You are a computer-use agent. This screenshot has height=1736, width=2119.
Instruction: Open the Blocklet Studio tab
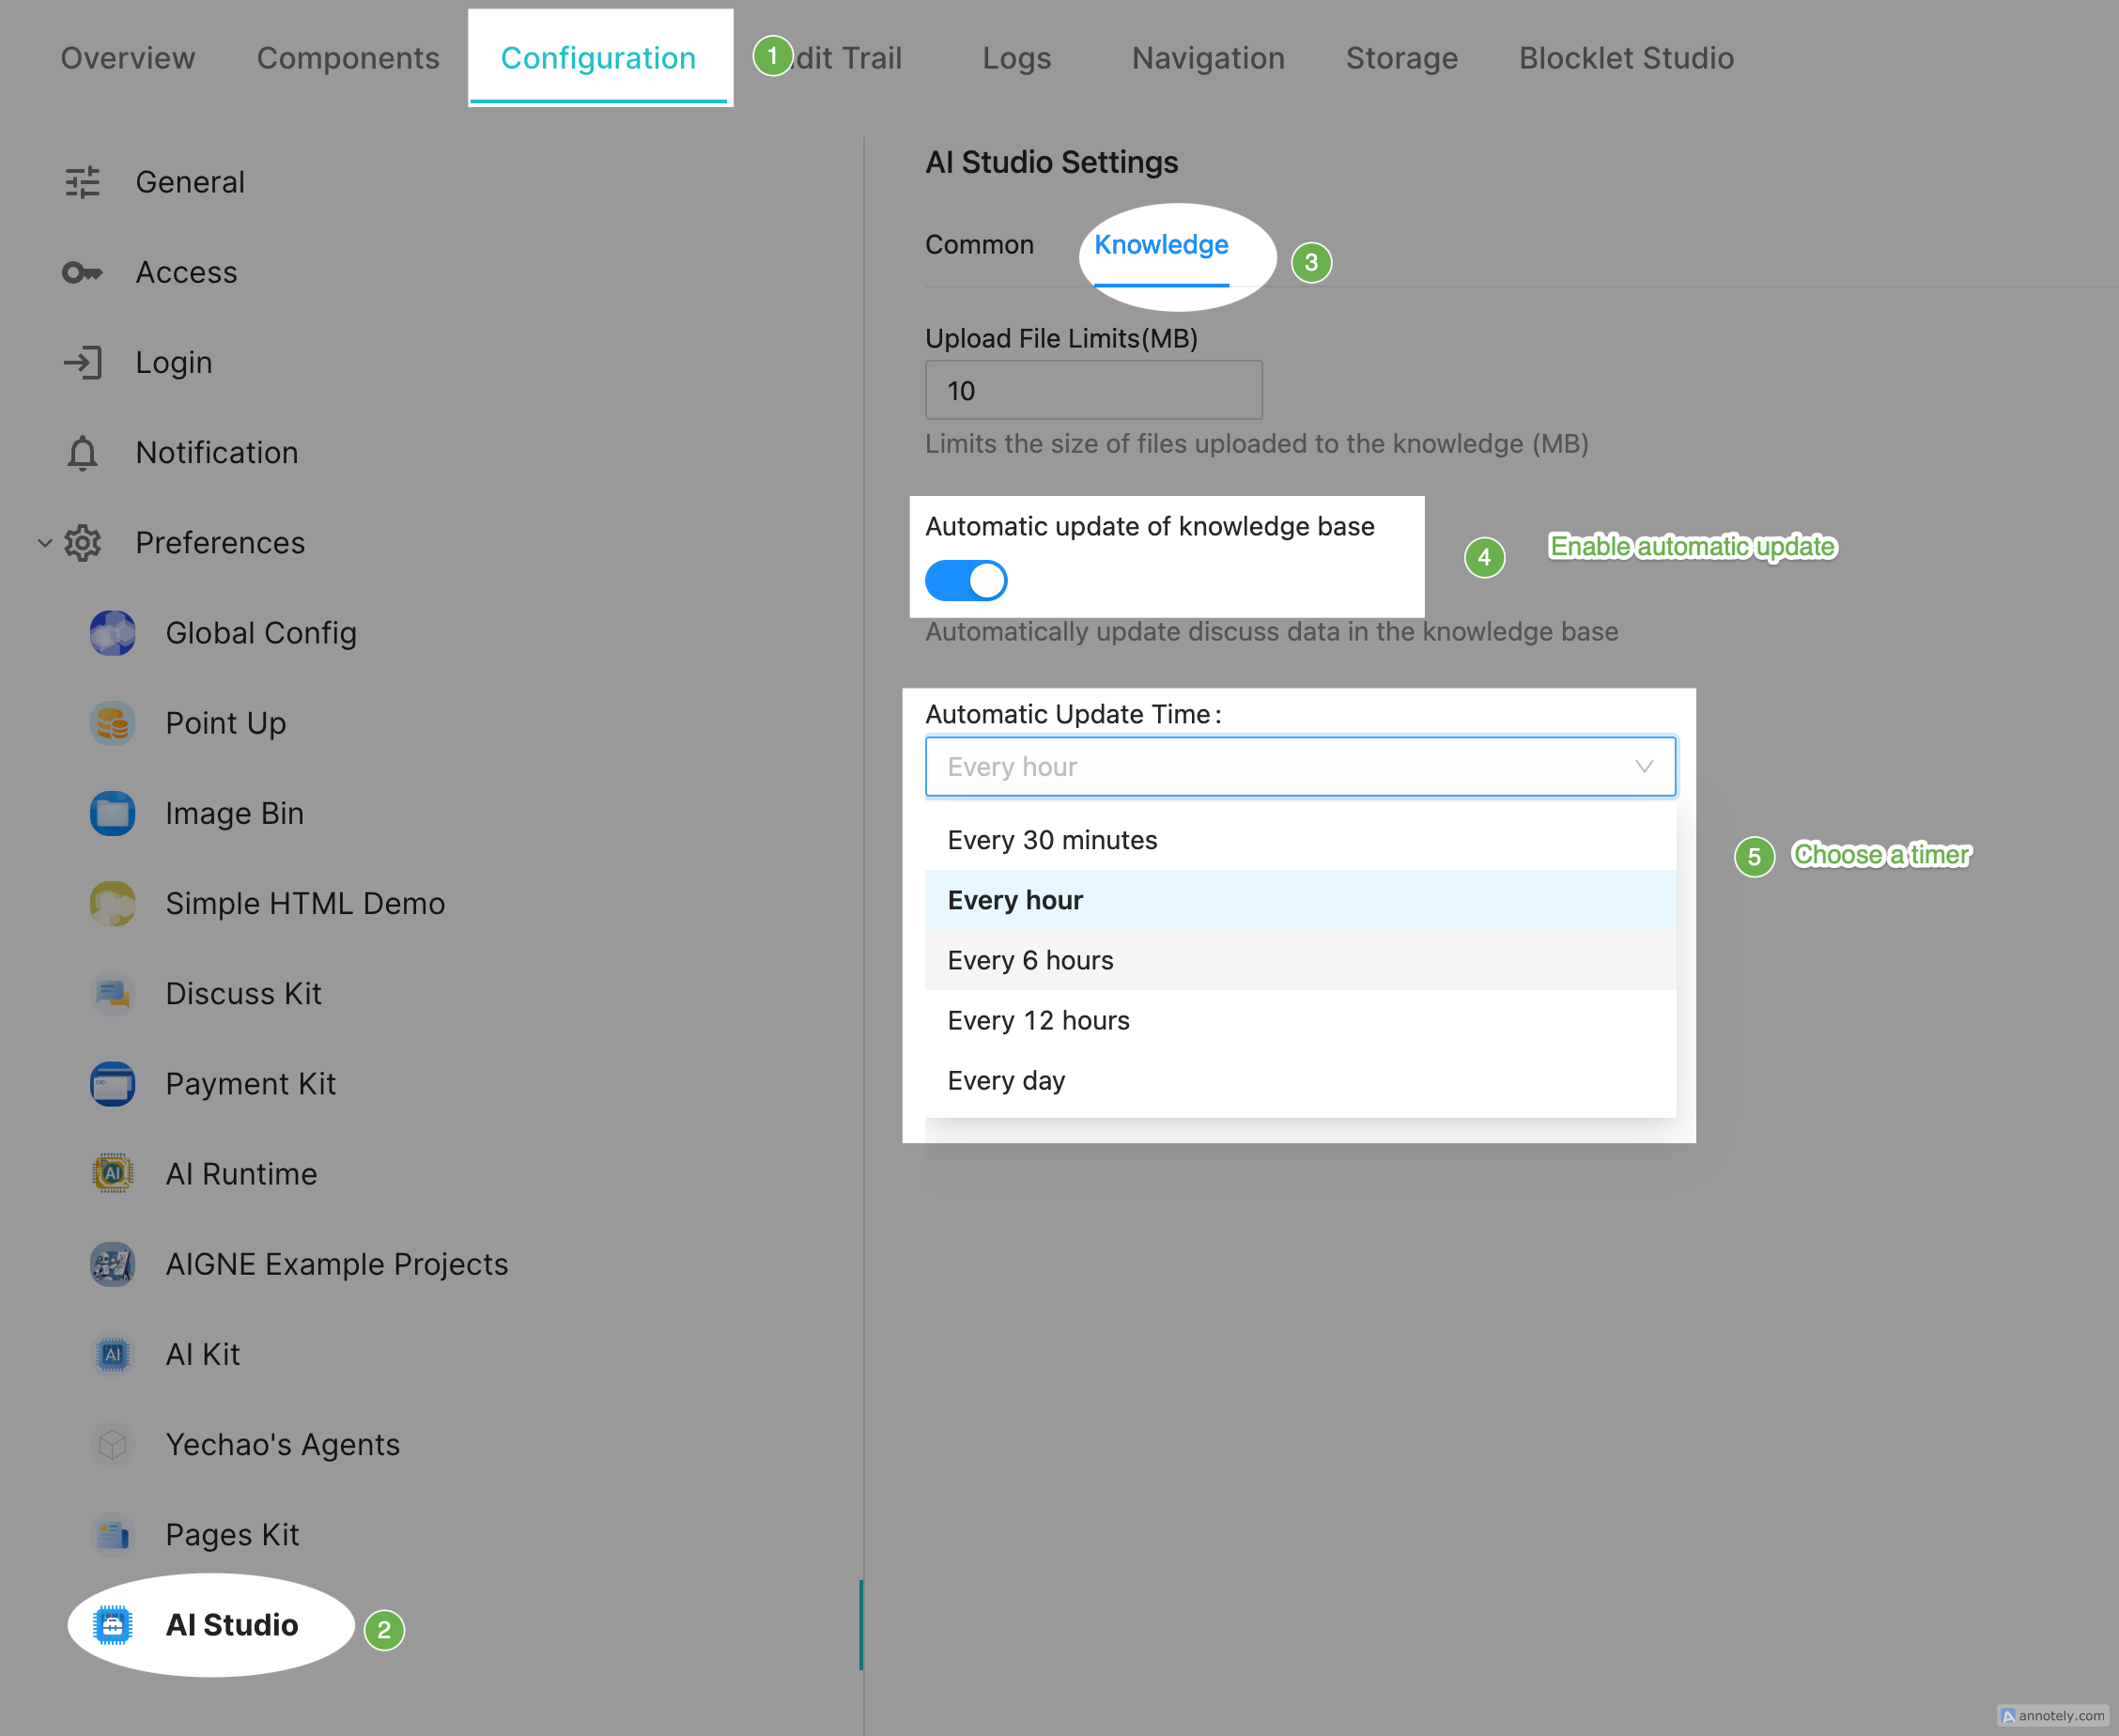(1626, 58)
